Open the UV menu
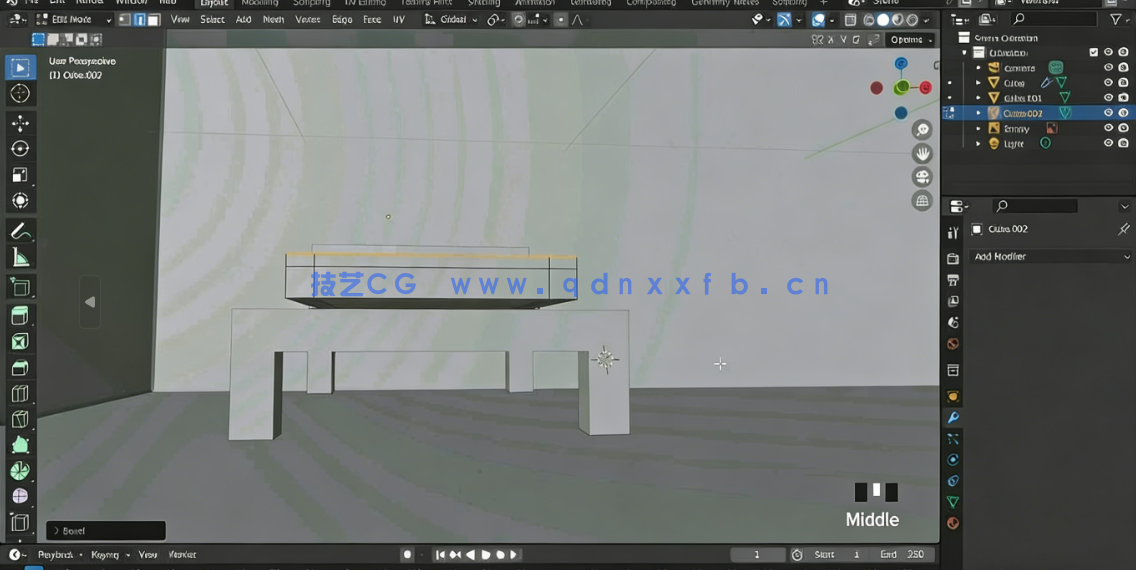1136x570 pixels. coord(398,20)
